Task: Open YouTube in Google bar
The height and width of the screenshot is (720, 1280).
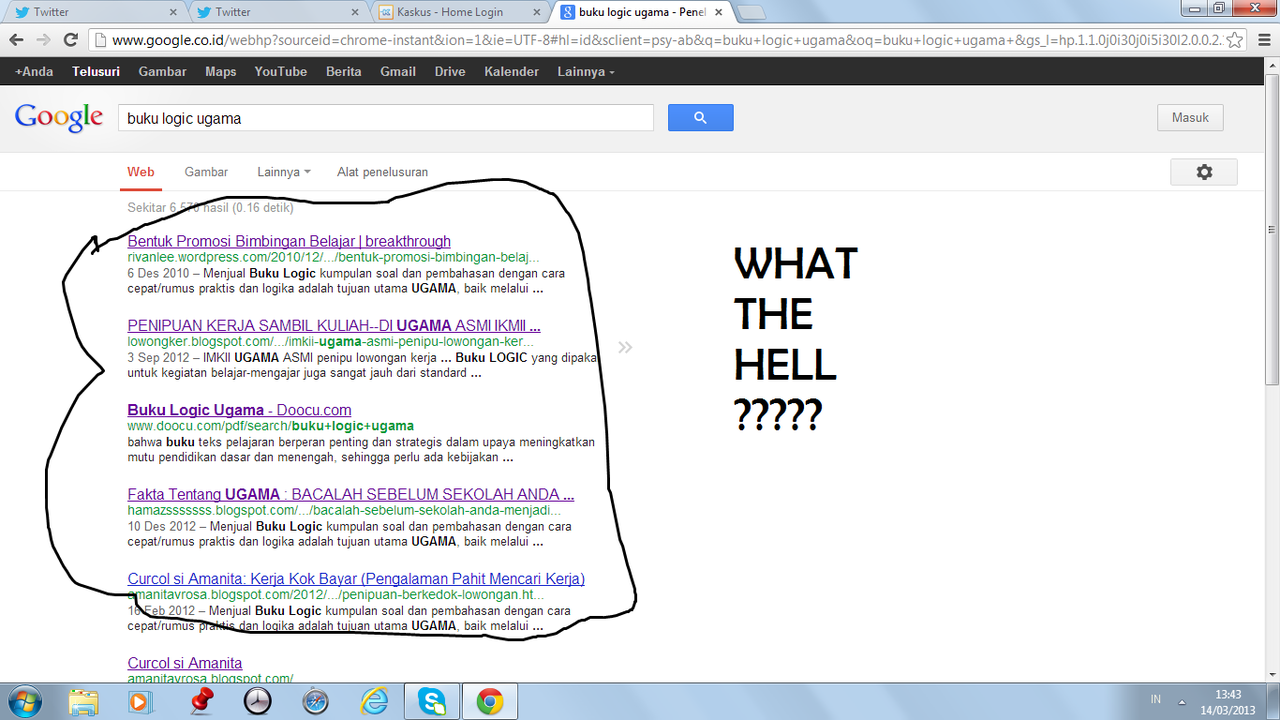Action: pos(281,72)
